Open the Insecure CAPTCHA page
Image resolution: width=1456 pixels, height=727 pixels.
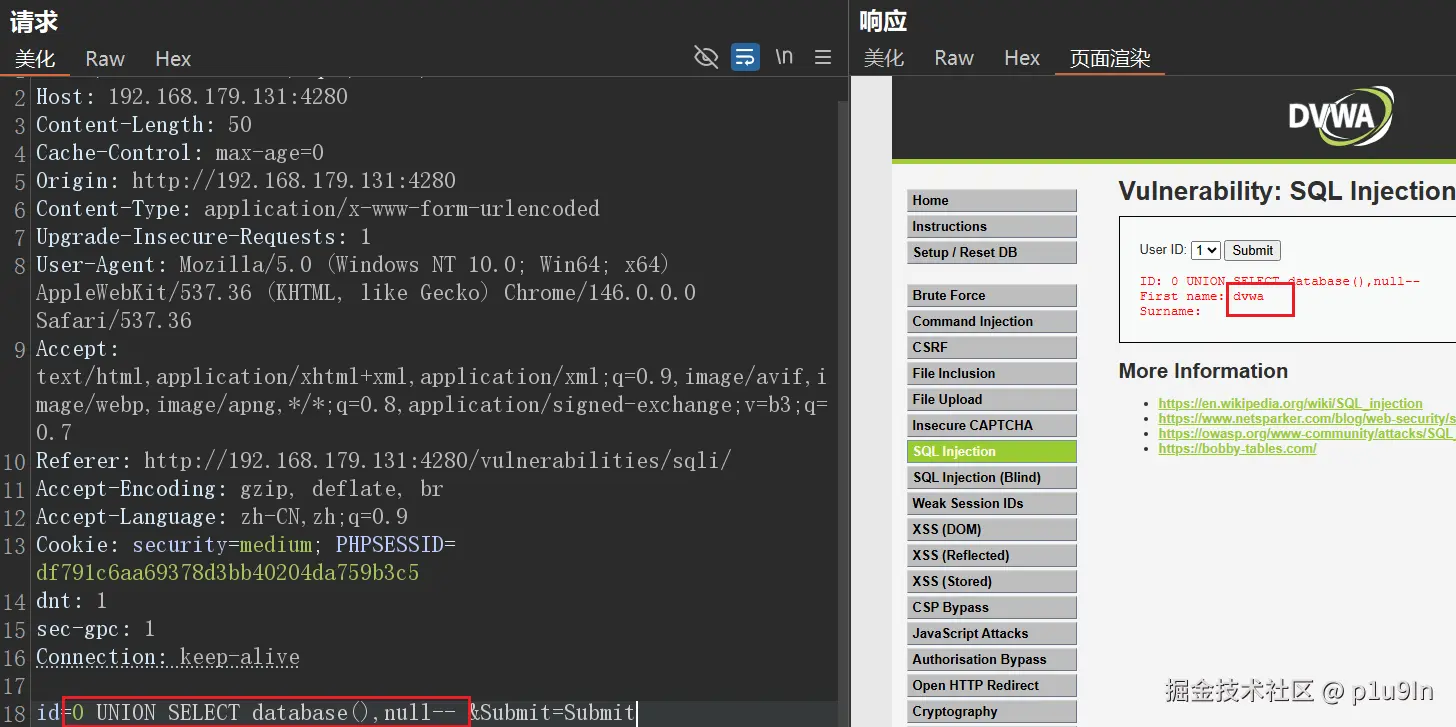tap(992, 425)
